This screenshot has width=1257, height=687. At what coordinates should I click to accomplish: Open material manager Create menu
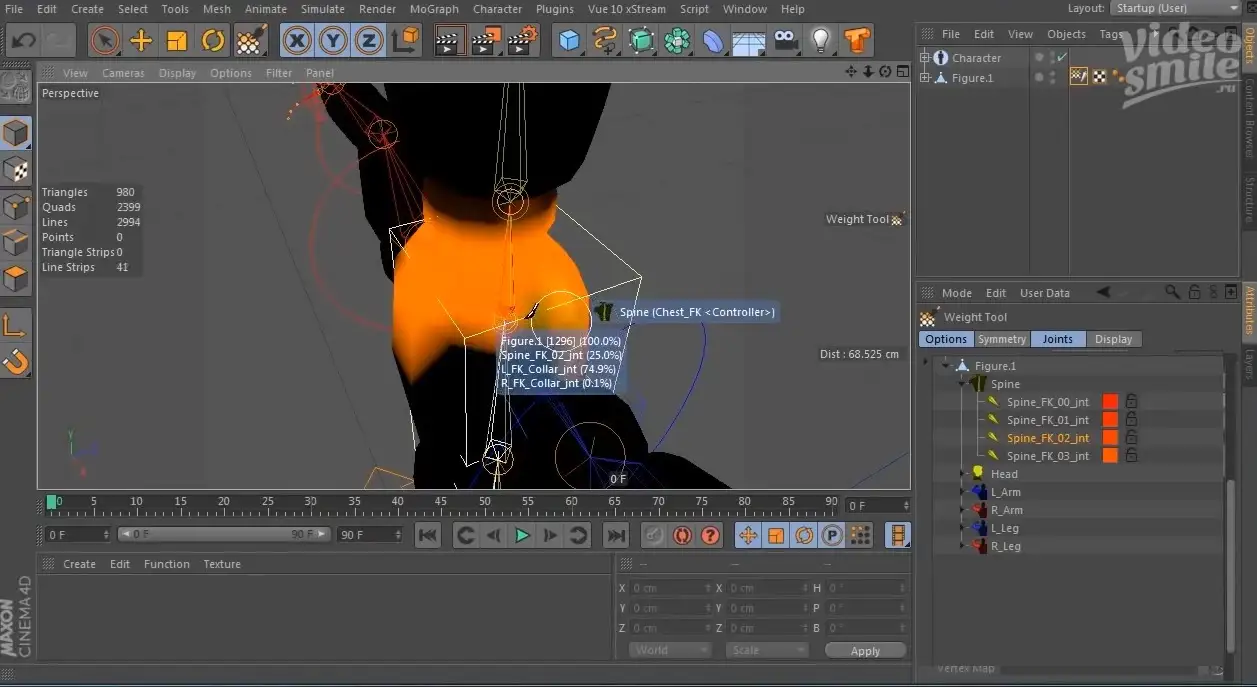click(x=79, y=564)
